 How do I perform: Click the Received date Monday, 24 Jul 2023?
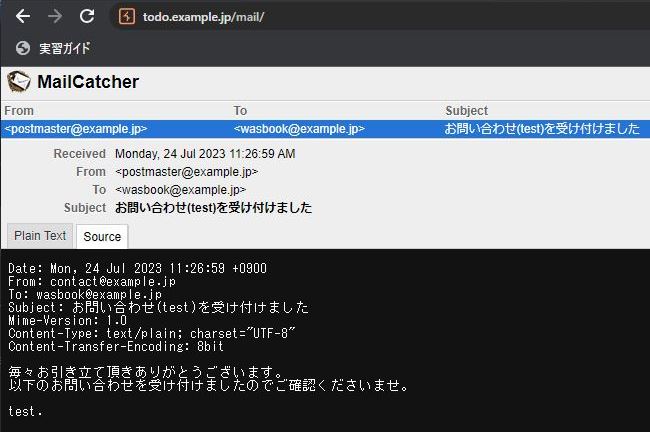[205, 154]
